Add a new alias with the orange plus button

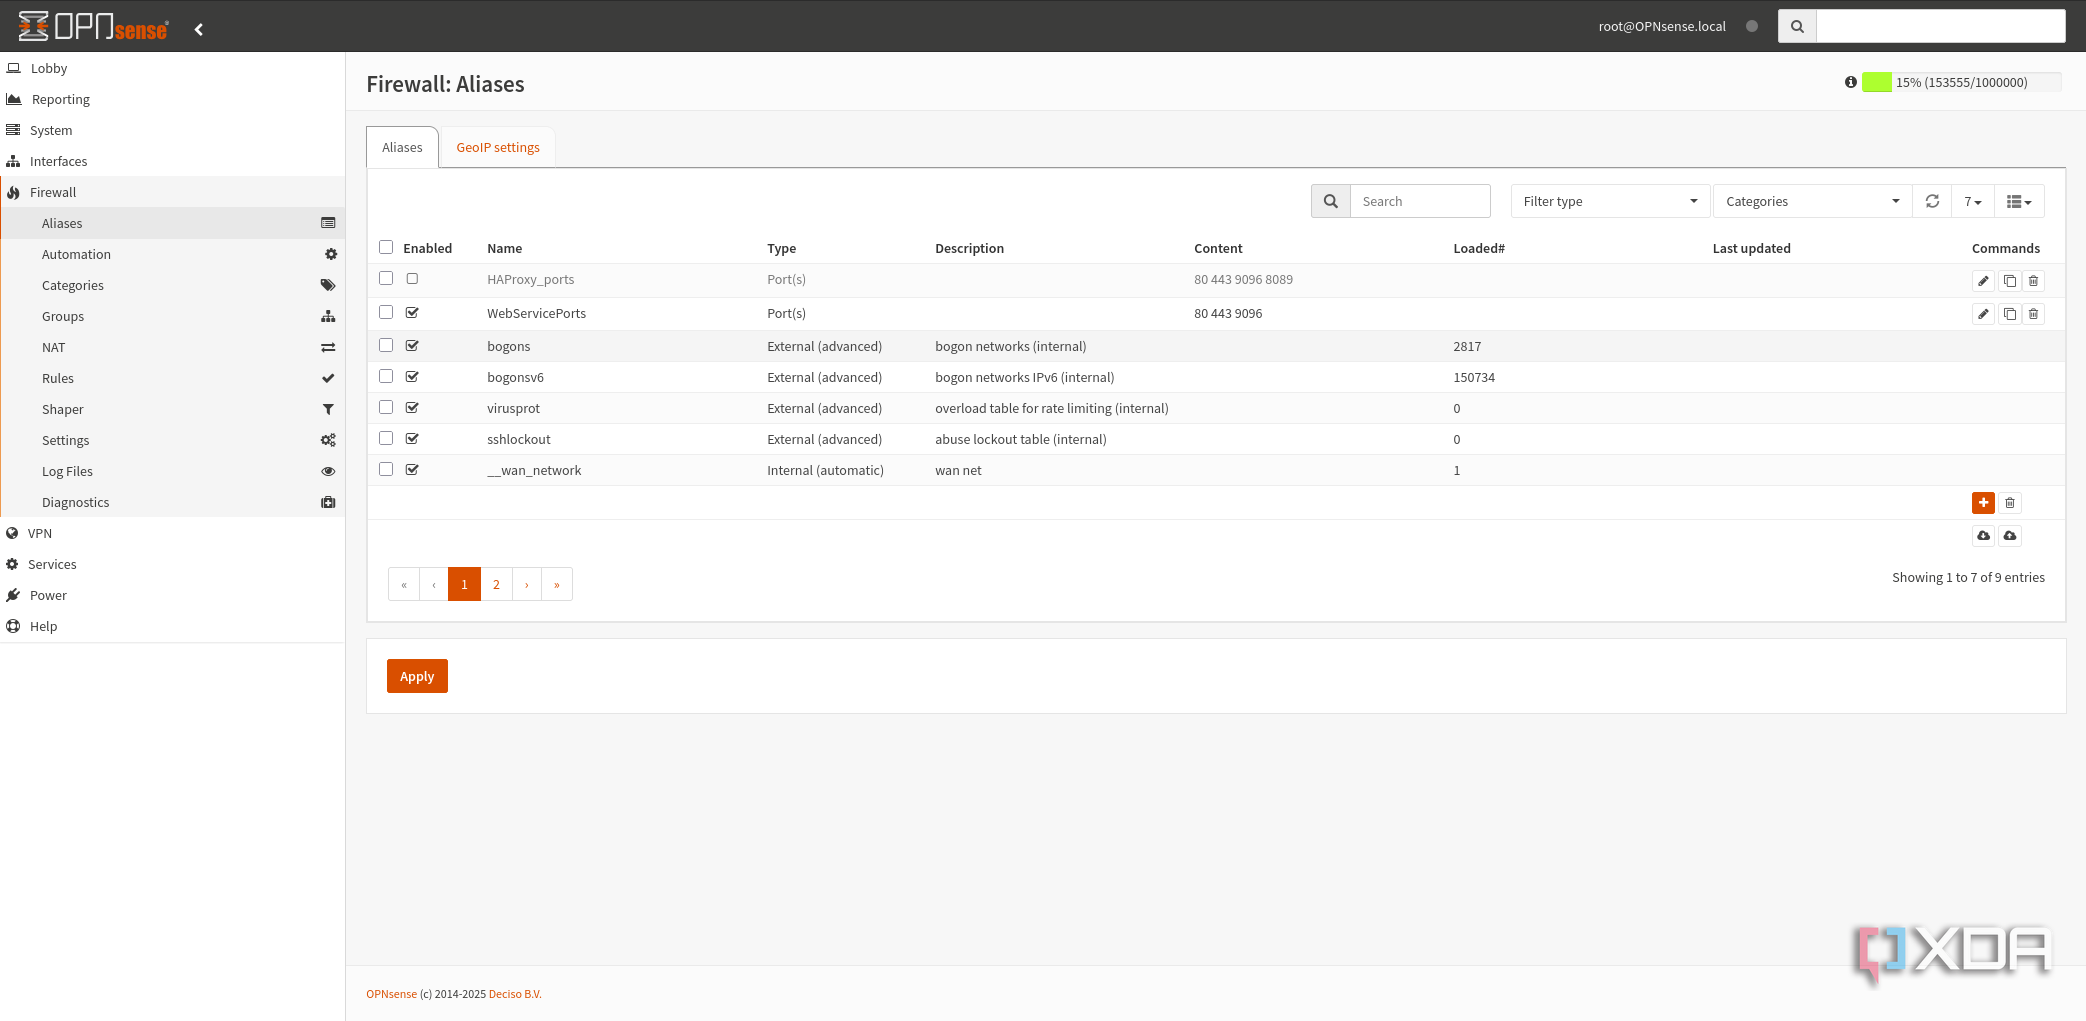pos(1983,503)
